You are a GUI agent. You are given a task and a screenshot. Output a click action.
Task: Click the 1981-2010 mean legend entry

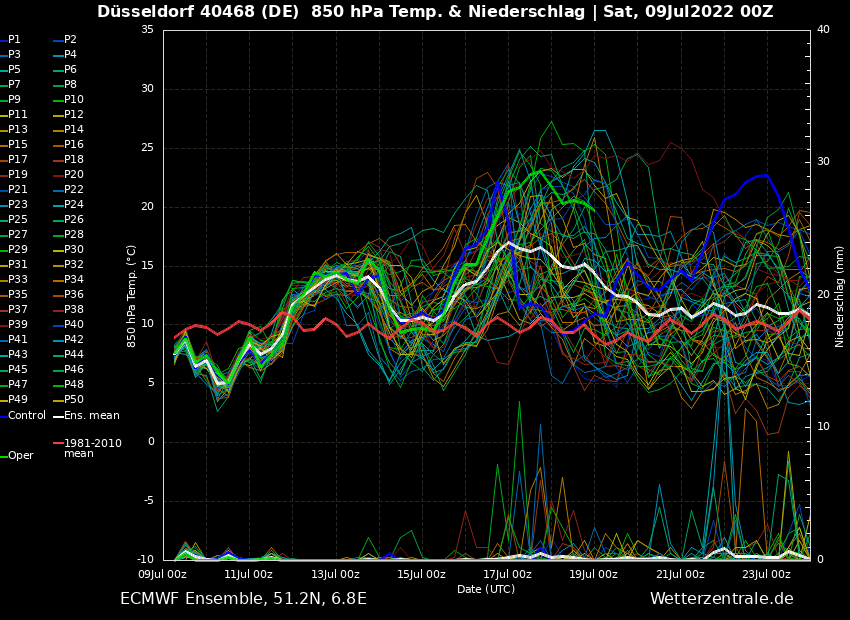pyautogui.click(x=92, y=448)
